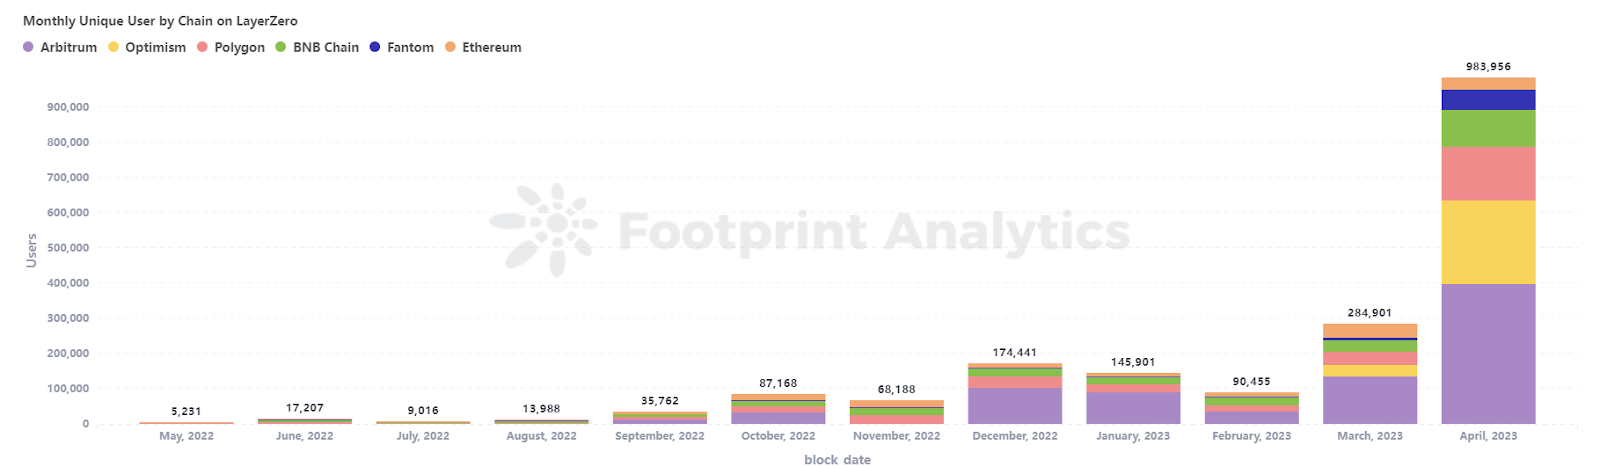Click the Footprint Analytics watermark logo
This screenshot has height=467, width=1600.
click(543, 230)
